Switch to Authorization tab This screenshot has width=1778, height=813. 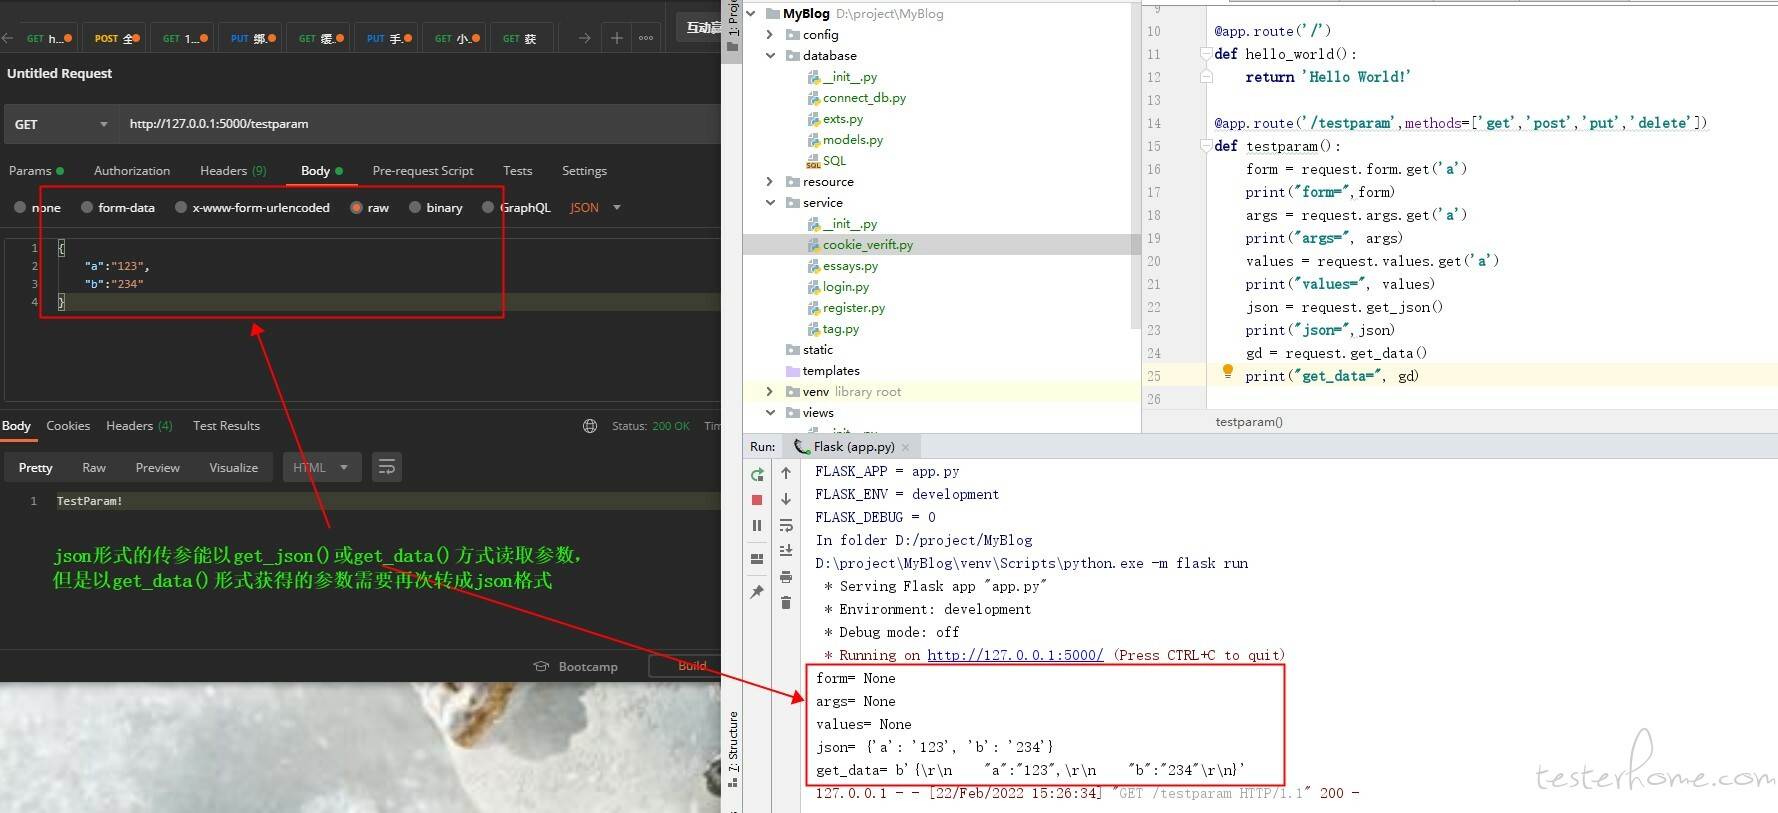[x=132, y=171]
